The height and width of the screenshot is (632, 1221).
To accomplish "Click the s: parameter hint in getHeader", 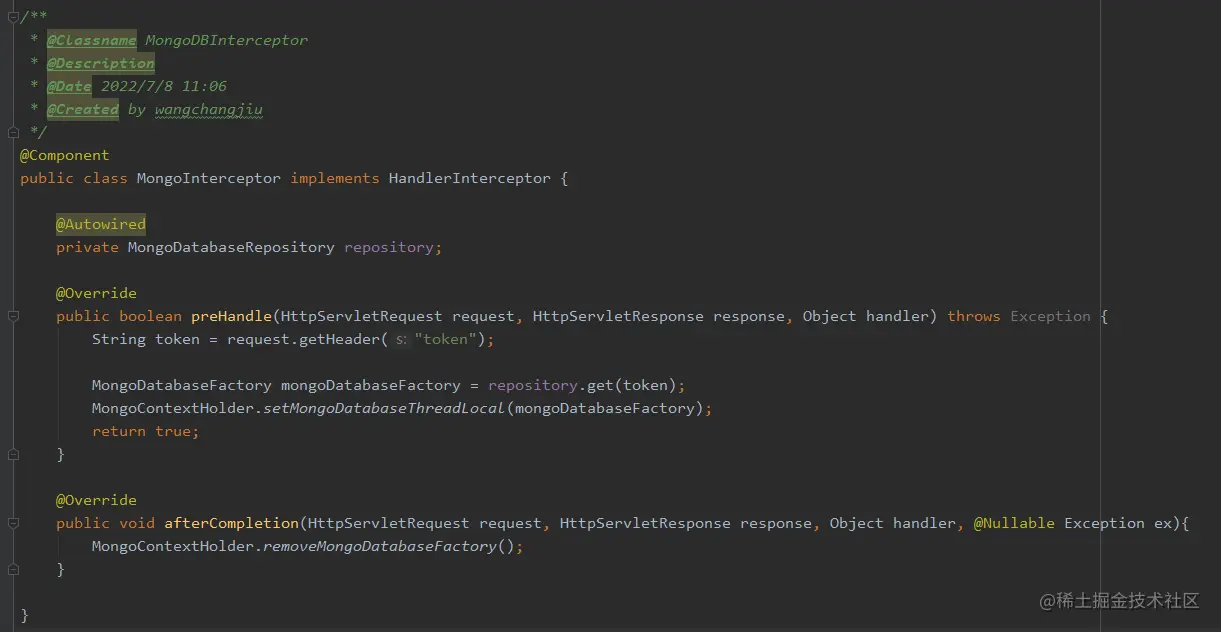I will [401, 340].
